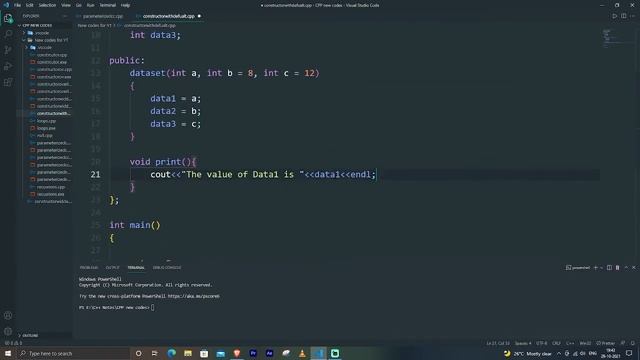
Task: Click Win32 configuration in status bar
Action: 585,343
